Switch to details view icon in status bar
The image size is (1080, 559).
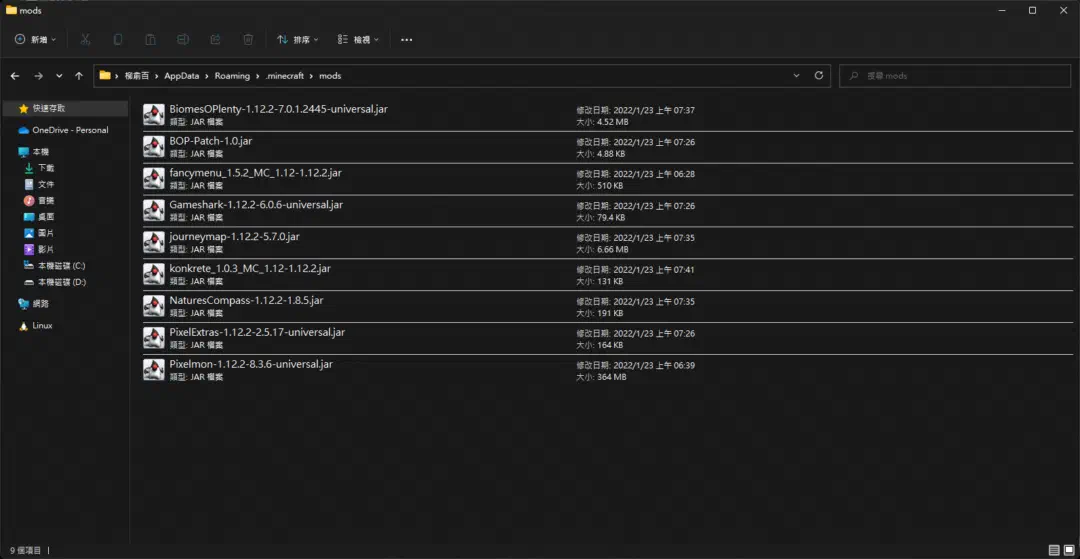point(1054,550)
